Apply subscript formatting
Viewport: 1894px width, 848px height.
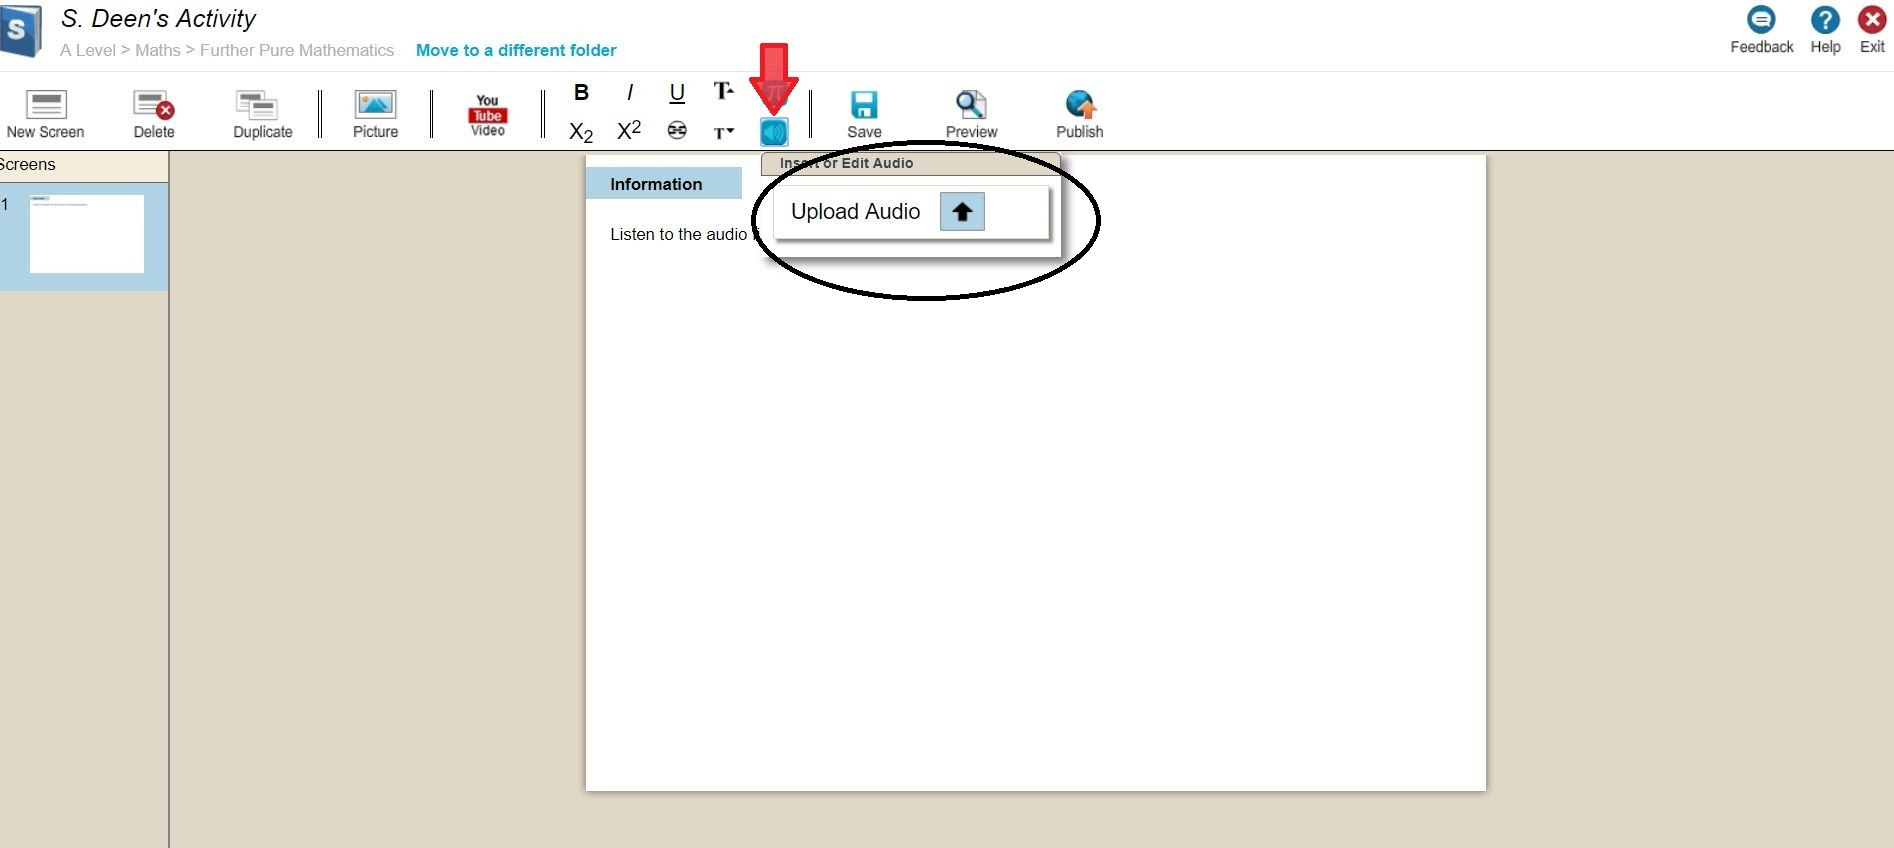pyautogui.click(x=581, y=132)
